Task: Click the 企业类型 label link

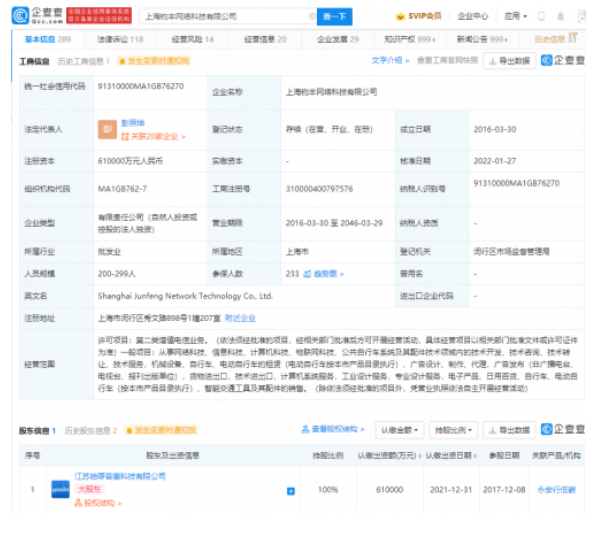Action: coord(40,223)
